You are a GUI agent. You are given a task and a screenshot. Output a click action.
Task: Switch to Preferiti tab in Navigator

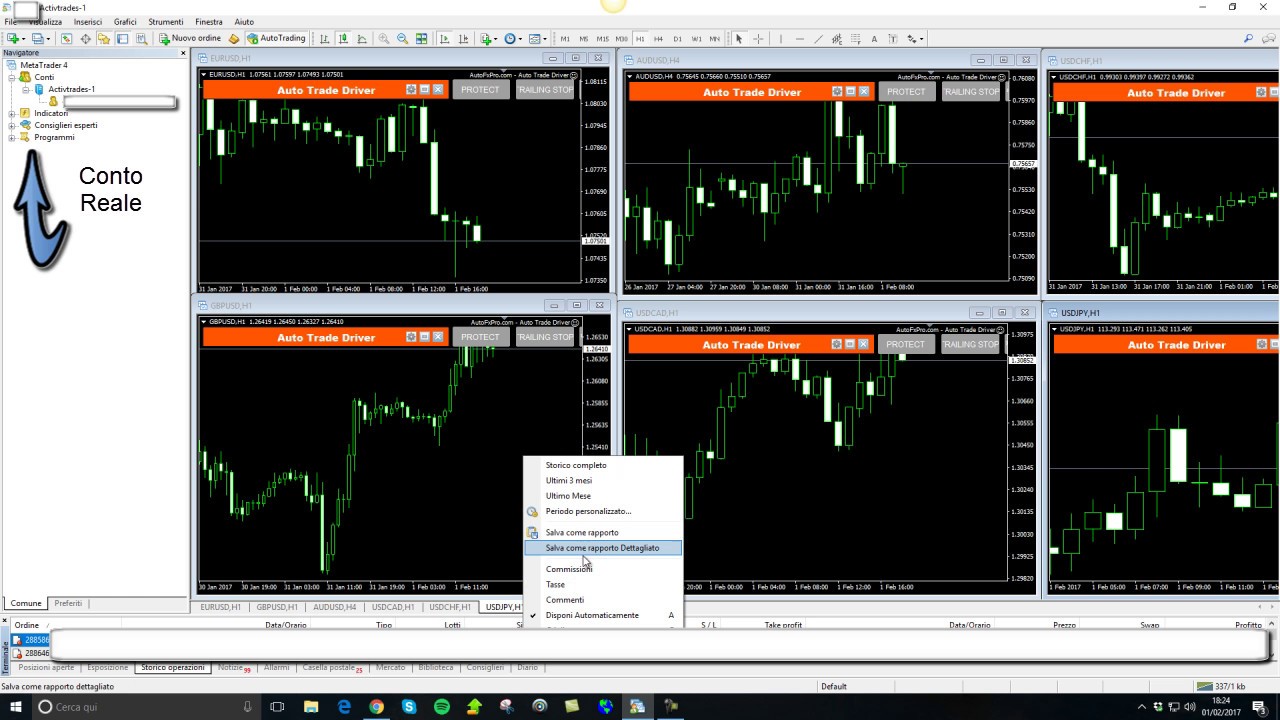tap(68, 603)
